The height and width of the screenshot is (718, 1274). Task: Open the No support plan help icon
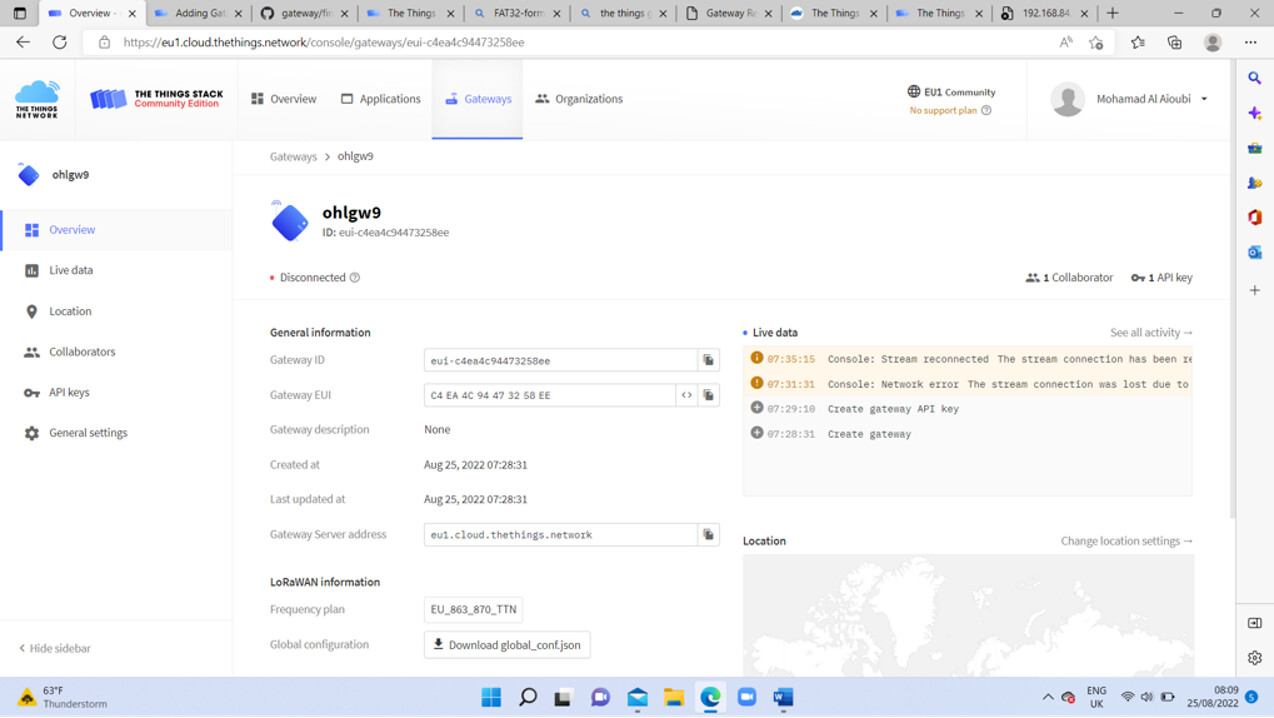click(x=986, y=111)
